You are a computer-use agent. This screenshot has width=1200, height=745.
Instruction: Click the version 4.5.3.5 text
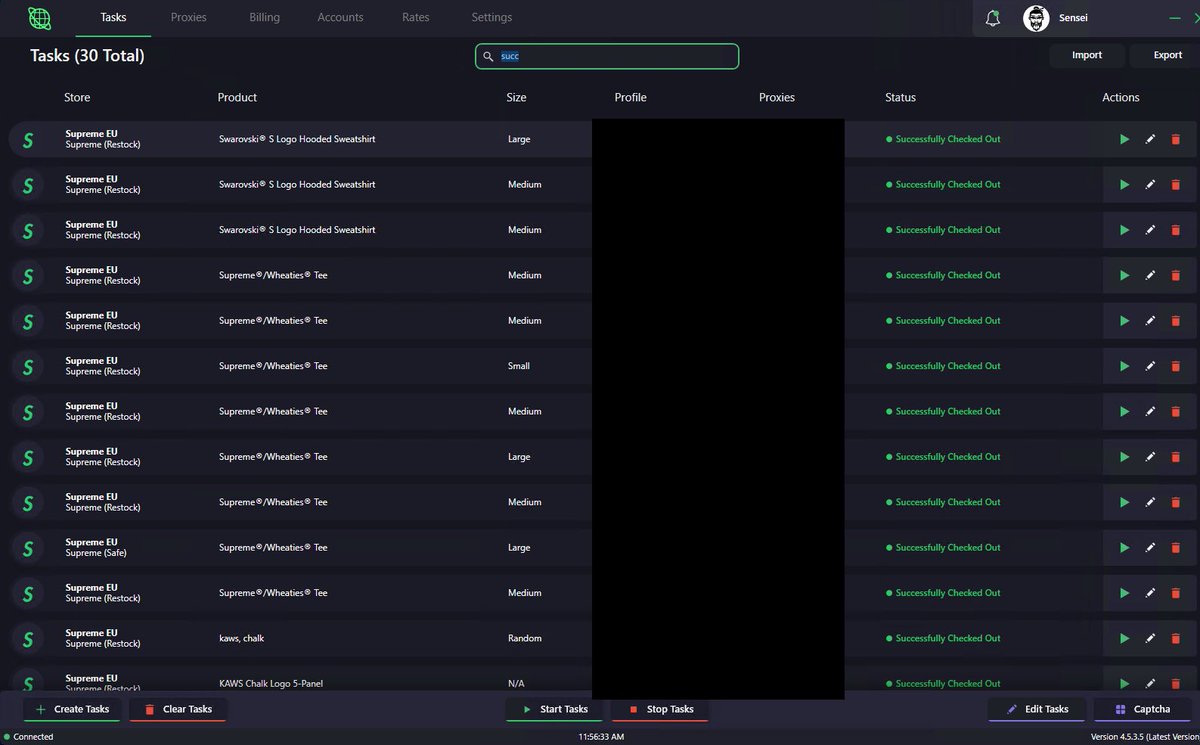point(1144,737)
